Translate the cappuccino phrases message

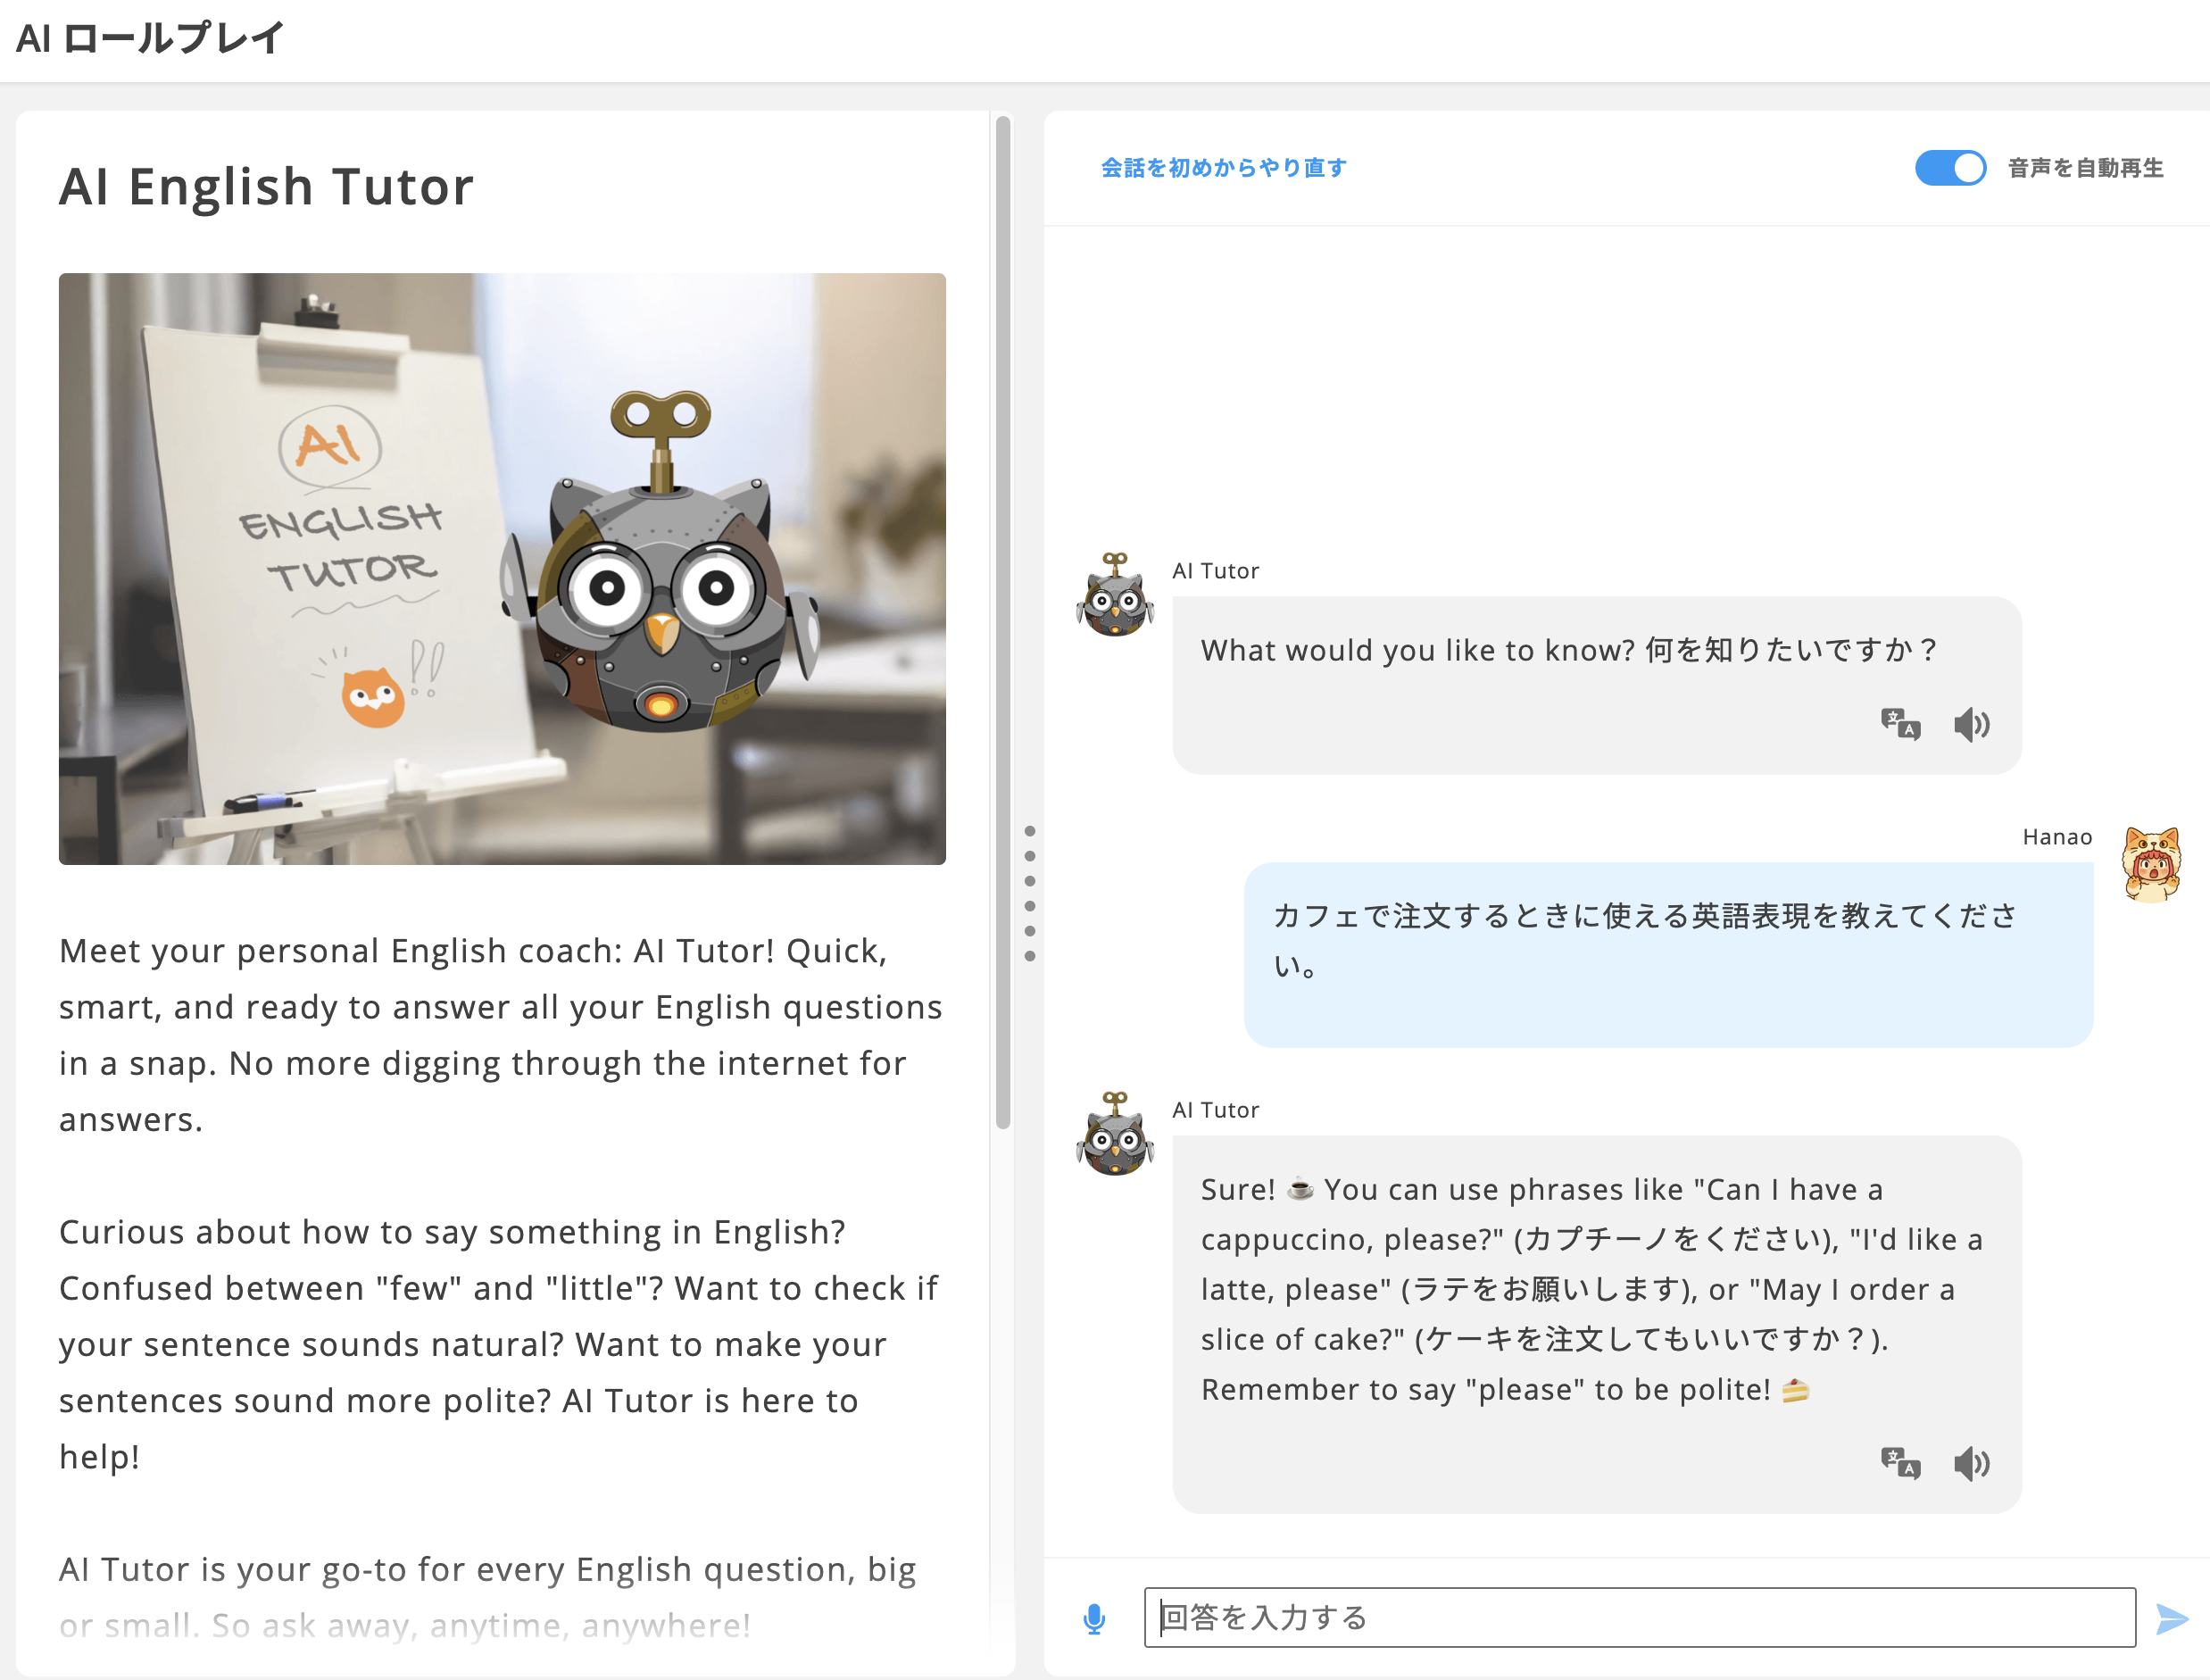(1899, 1462)
